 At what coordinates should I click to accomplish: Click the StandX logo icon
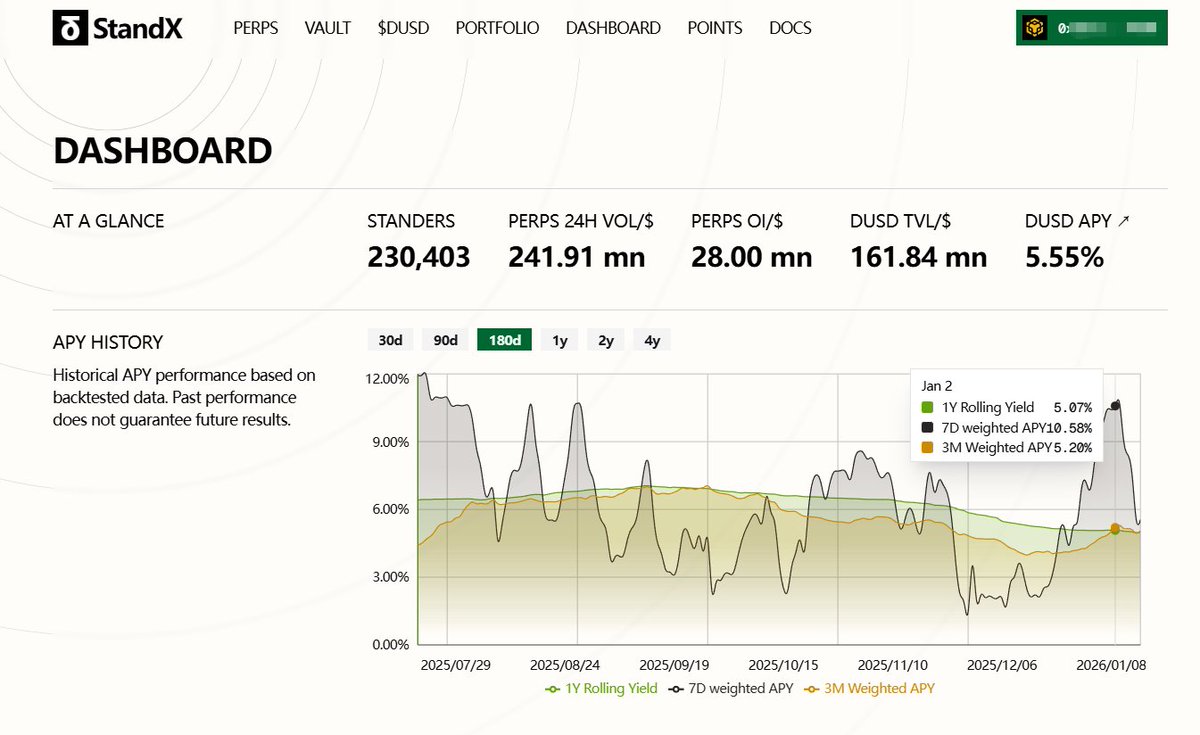pos(69,28)
